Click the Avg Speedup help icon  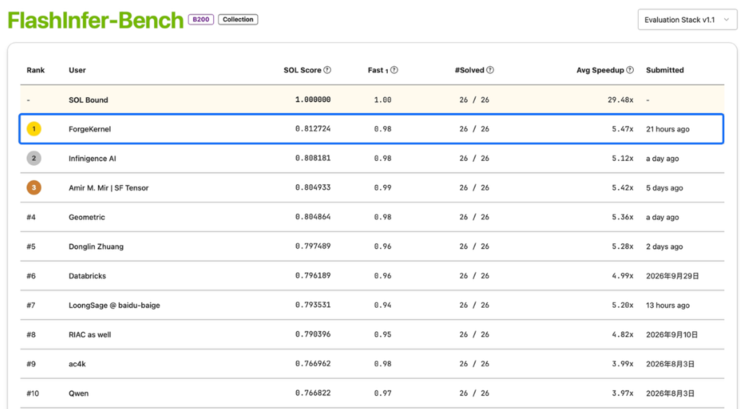(630, 70)
